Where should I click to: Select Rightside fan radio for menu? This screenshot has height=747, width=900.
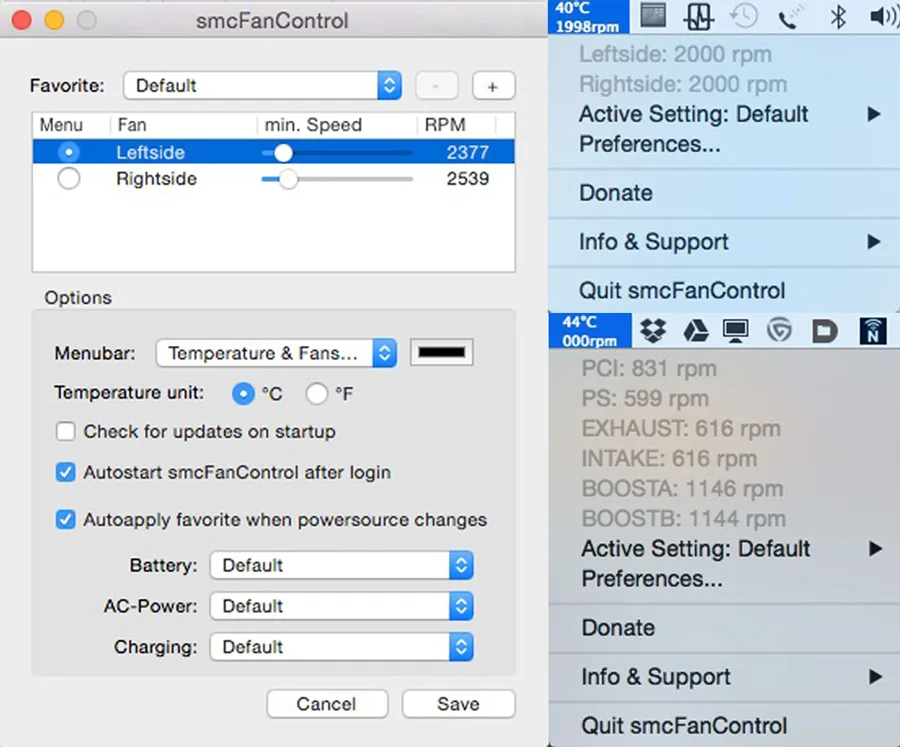(69, 179)
